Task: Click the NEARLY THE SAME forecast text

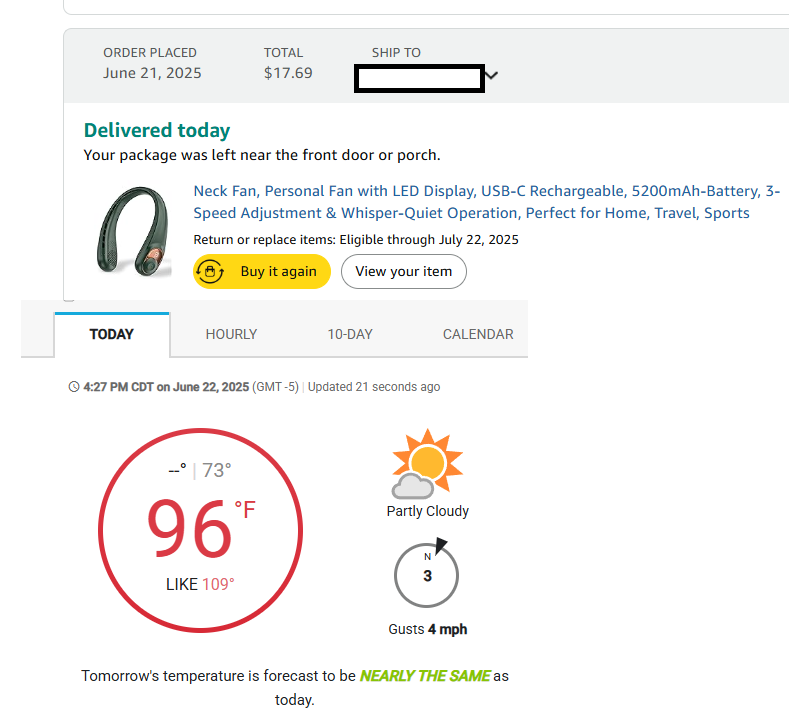Action: [x=425, y=676]
